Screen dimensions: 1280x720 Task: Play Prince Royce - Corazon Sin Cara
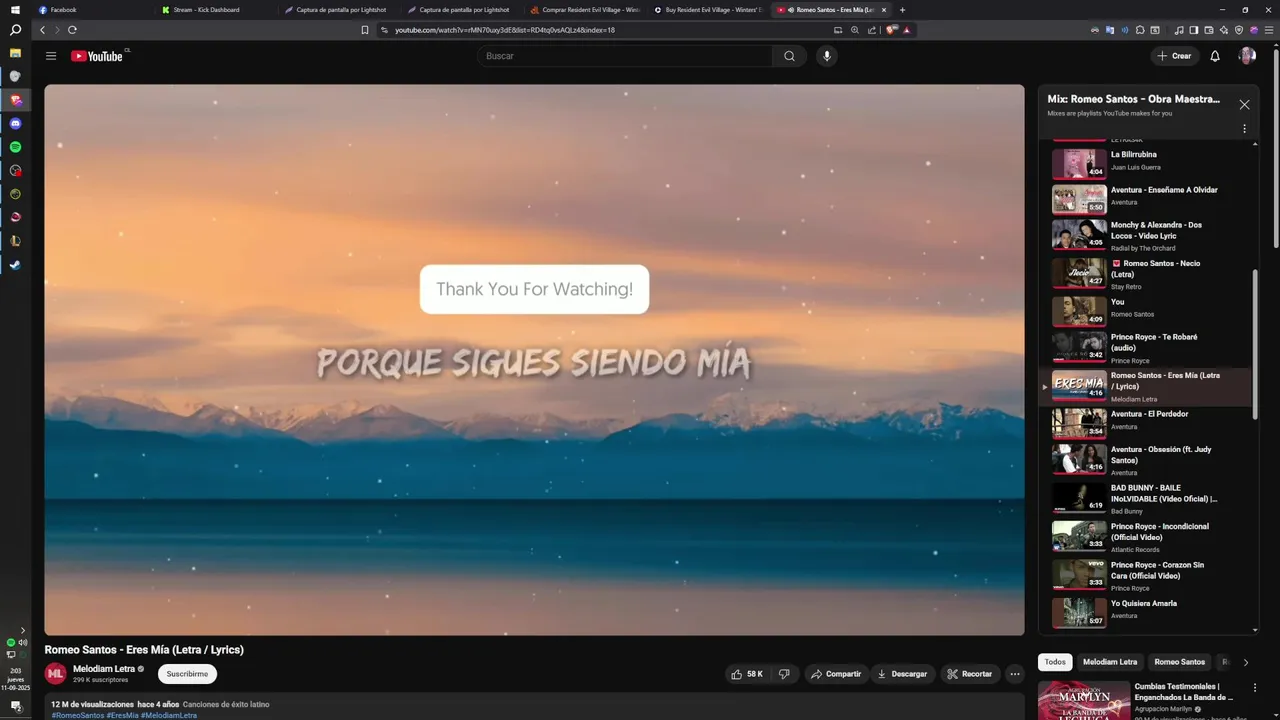click(1145, 574)
